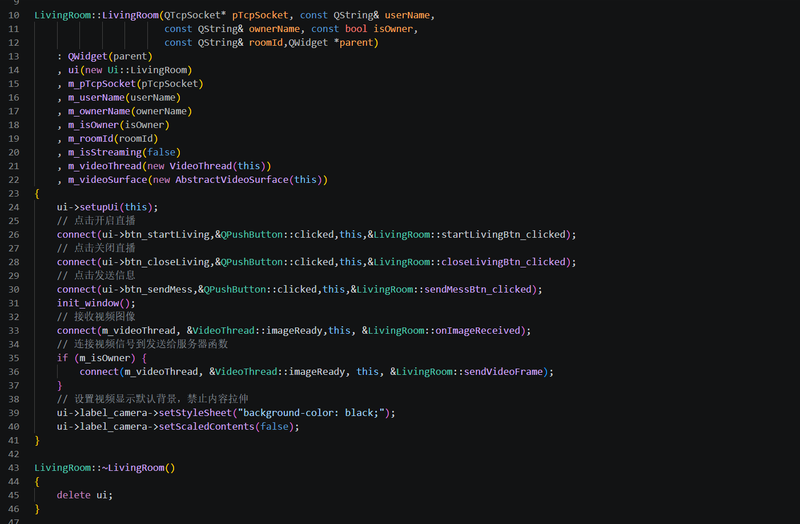Click the setupUi call
Viewport: 800px width, 524px height.
coord(99,207)
